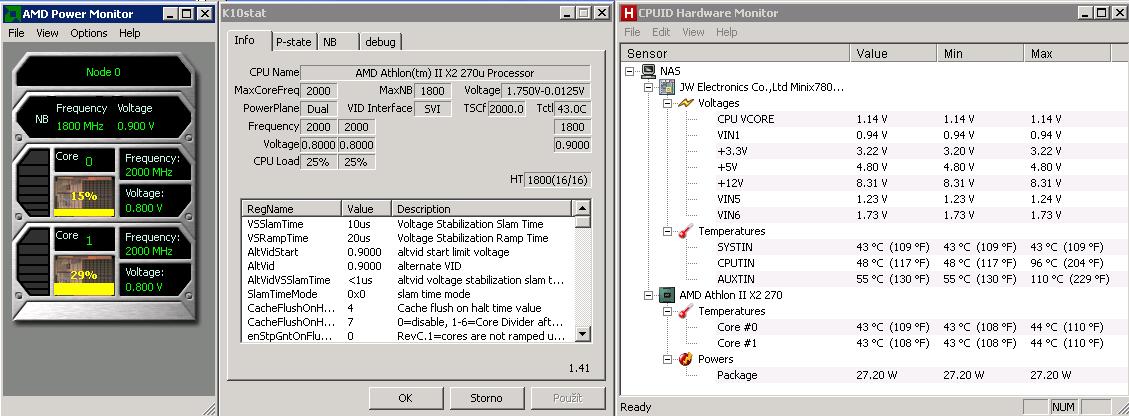Screen dimensions: 1129x416
Task: Click thermometer icon of Athlon Temperatures group
Action: pos(687,311)
